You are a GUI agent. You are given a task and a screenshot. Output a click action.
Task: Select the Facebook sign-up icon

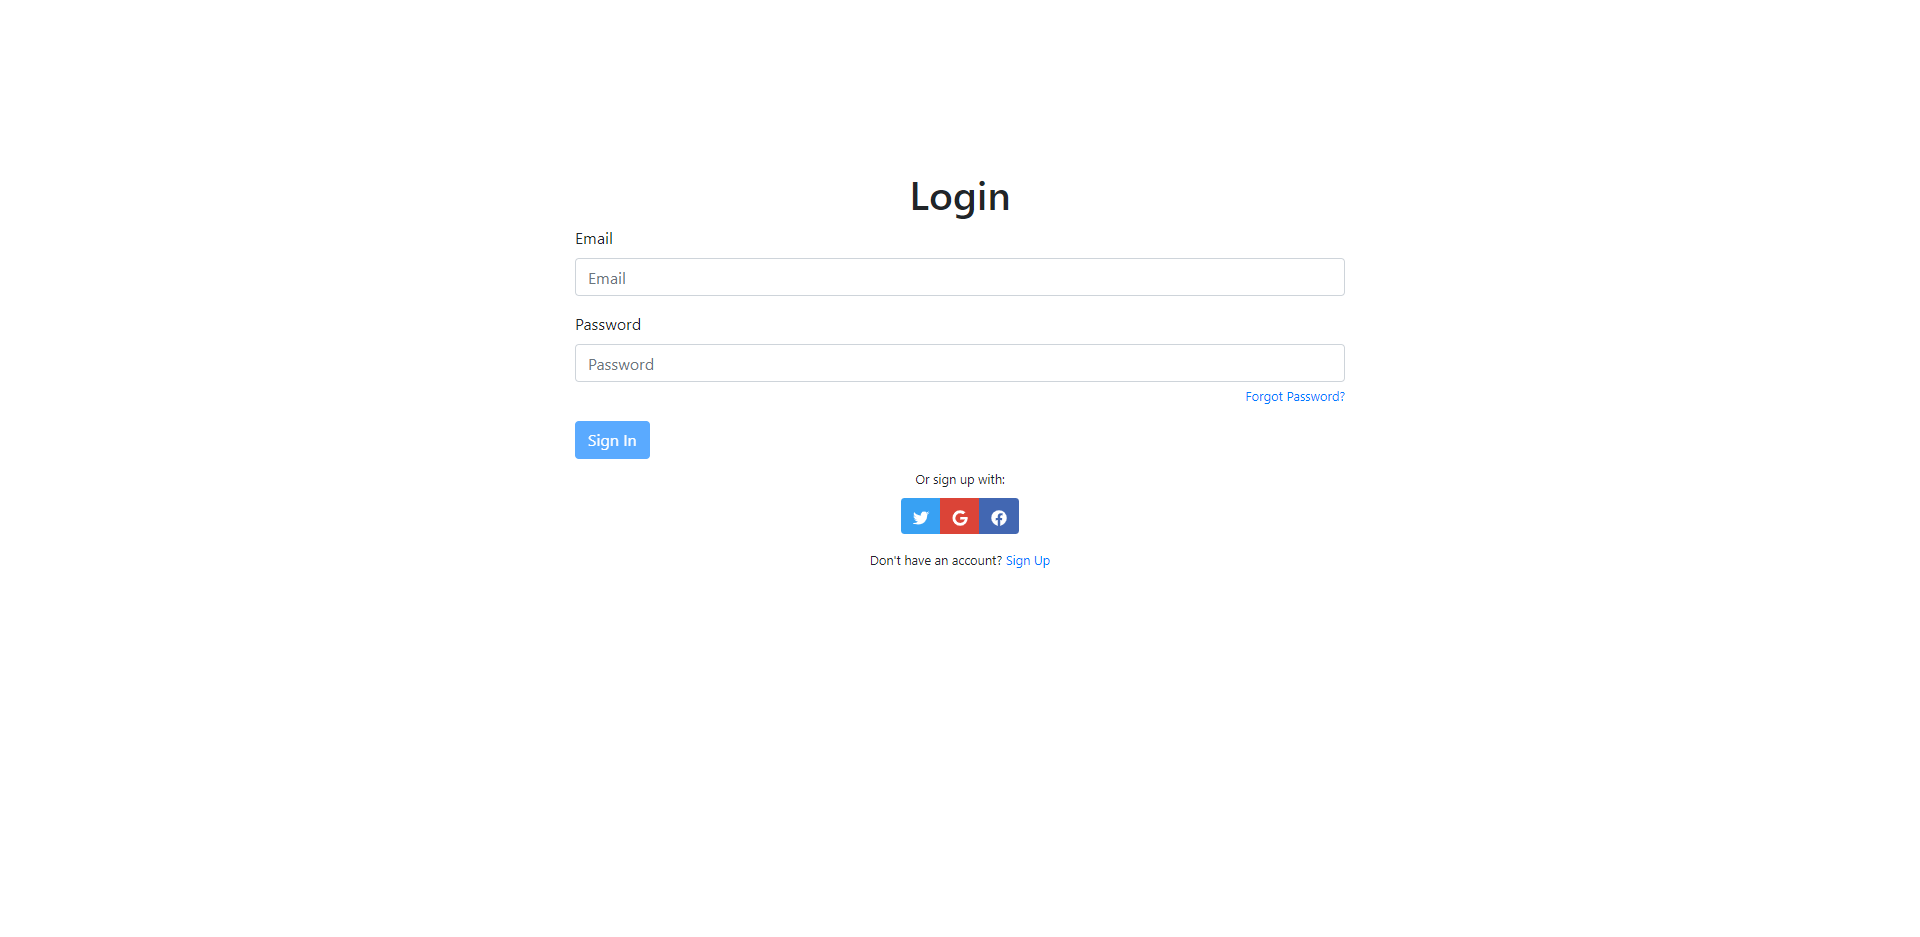point(999,516)
